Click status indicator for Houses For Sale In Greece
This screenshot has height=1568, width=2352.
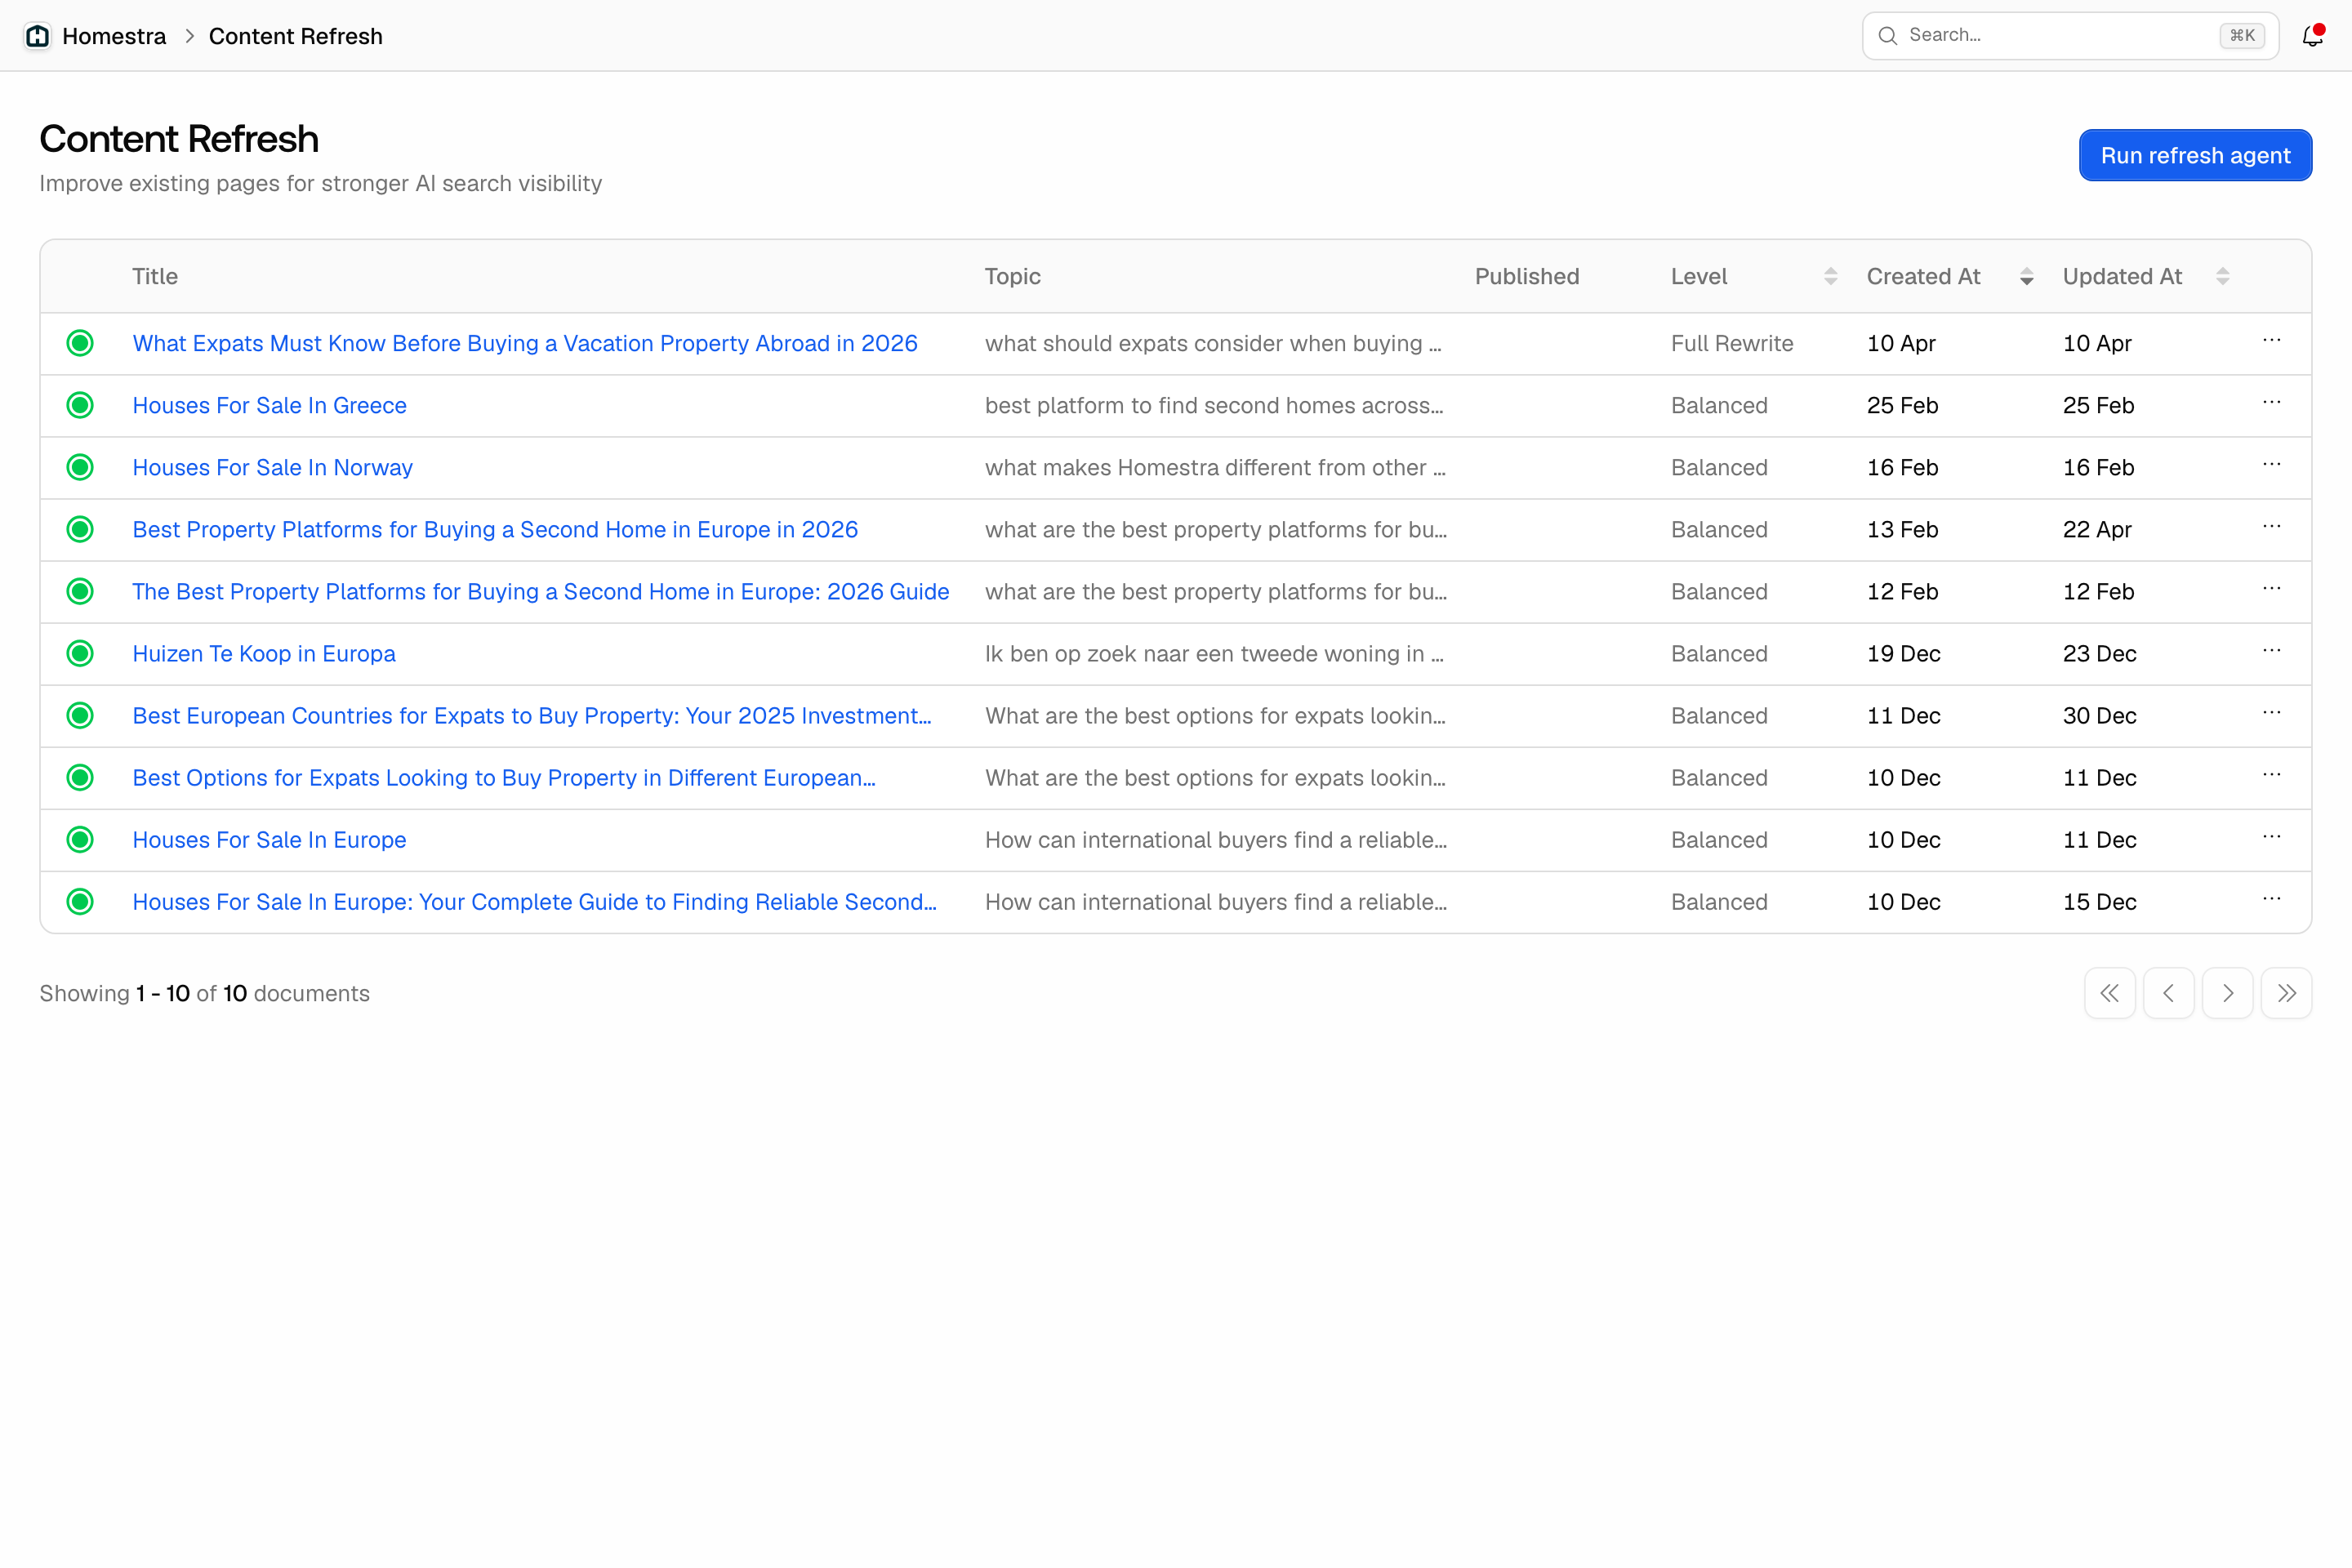(x=80, y=405)
